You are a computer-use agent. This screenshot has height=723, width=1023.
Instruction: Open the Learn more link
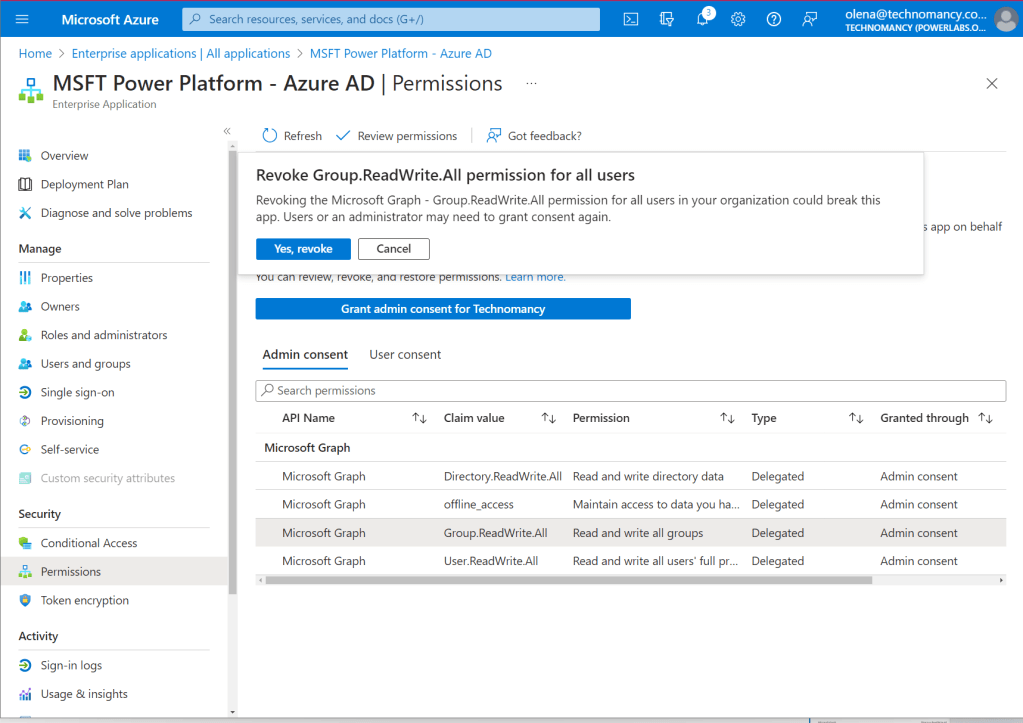535,277
